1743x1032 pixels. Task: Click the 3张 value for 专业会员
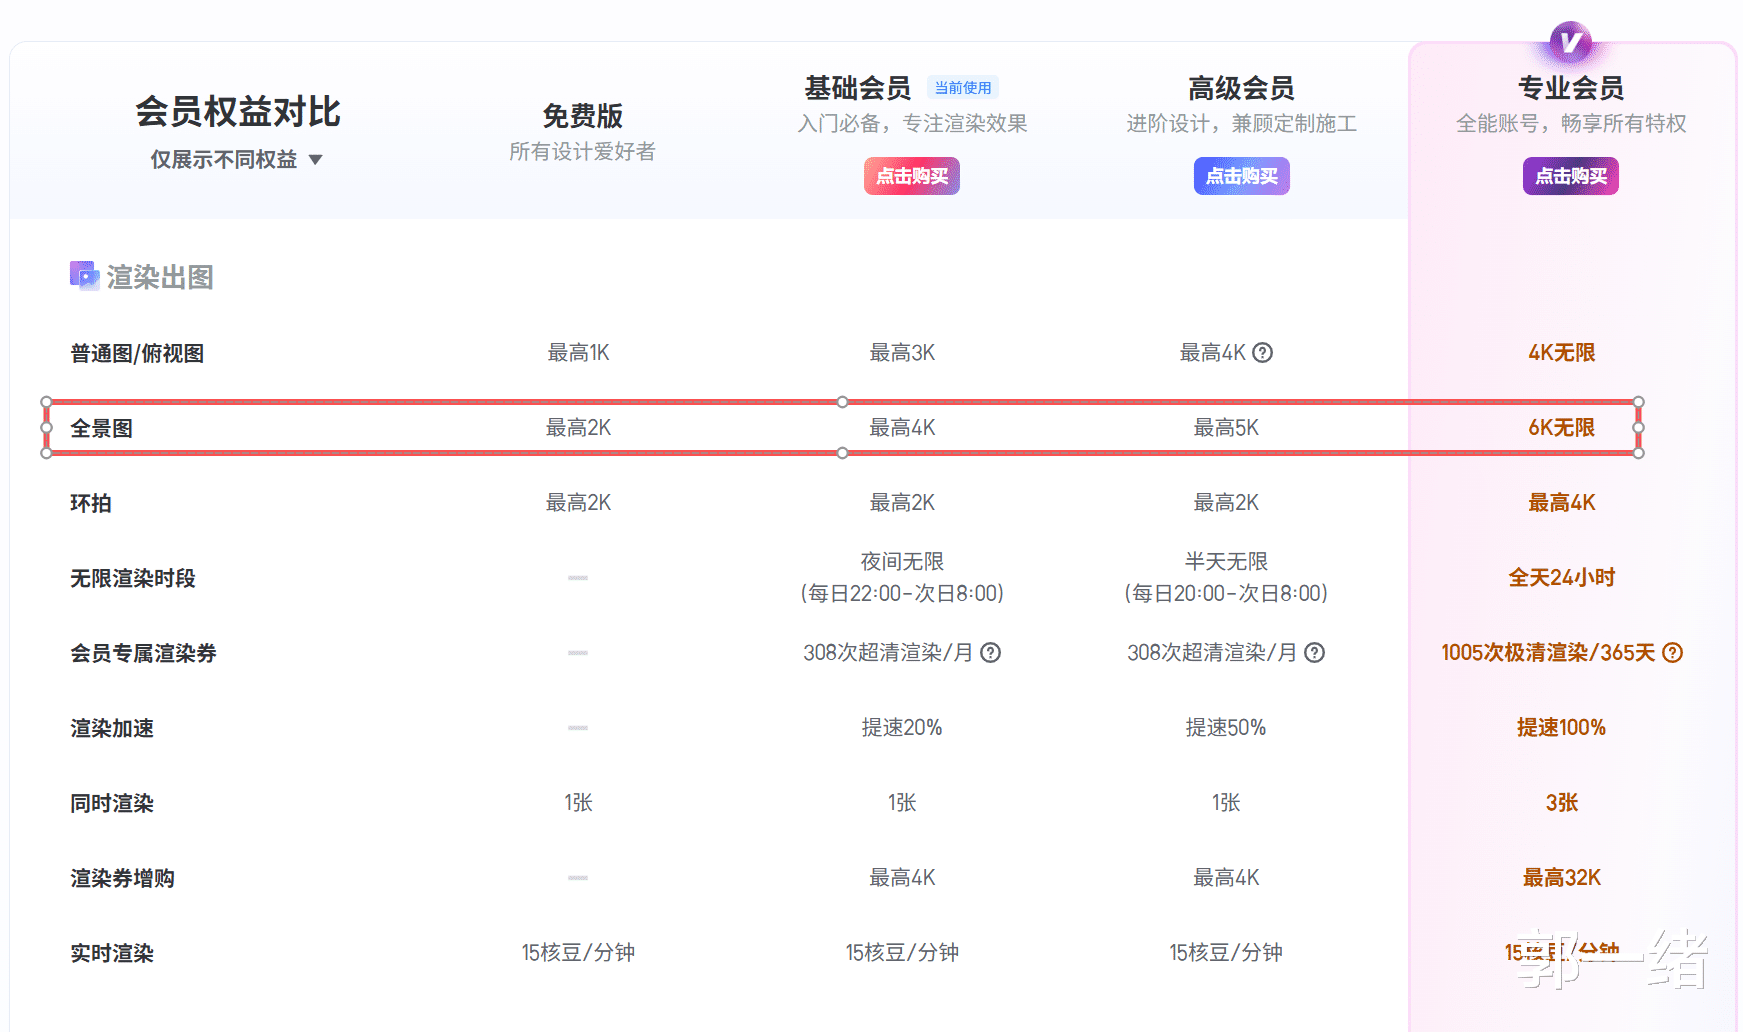(x=1561, y=803)
